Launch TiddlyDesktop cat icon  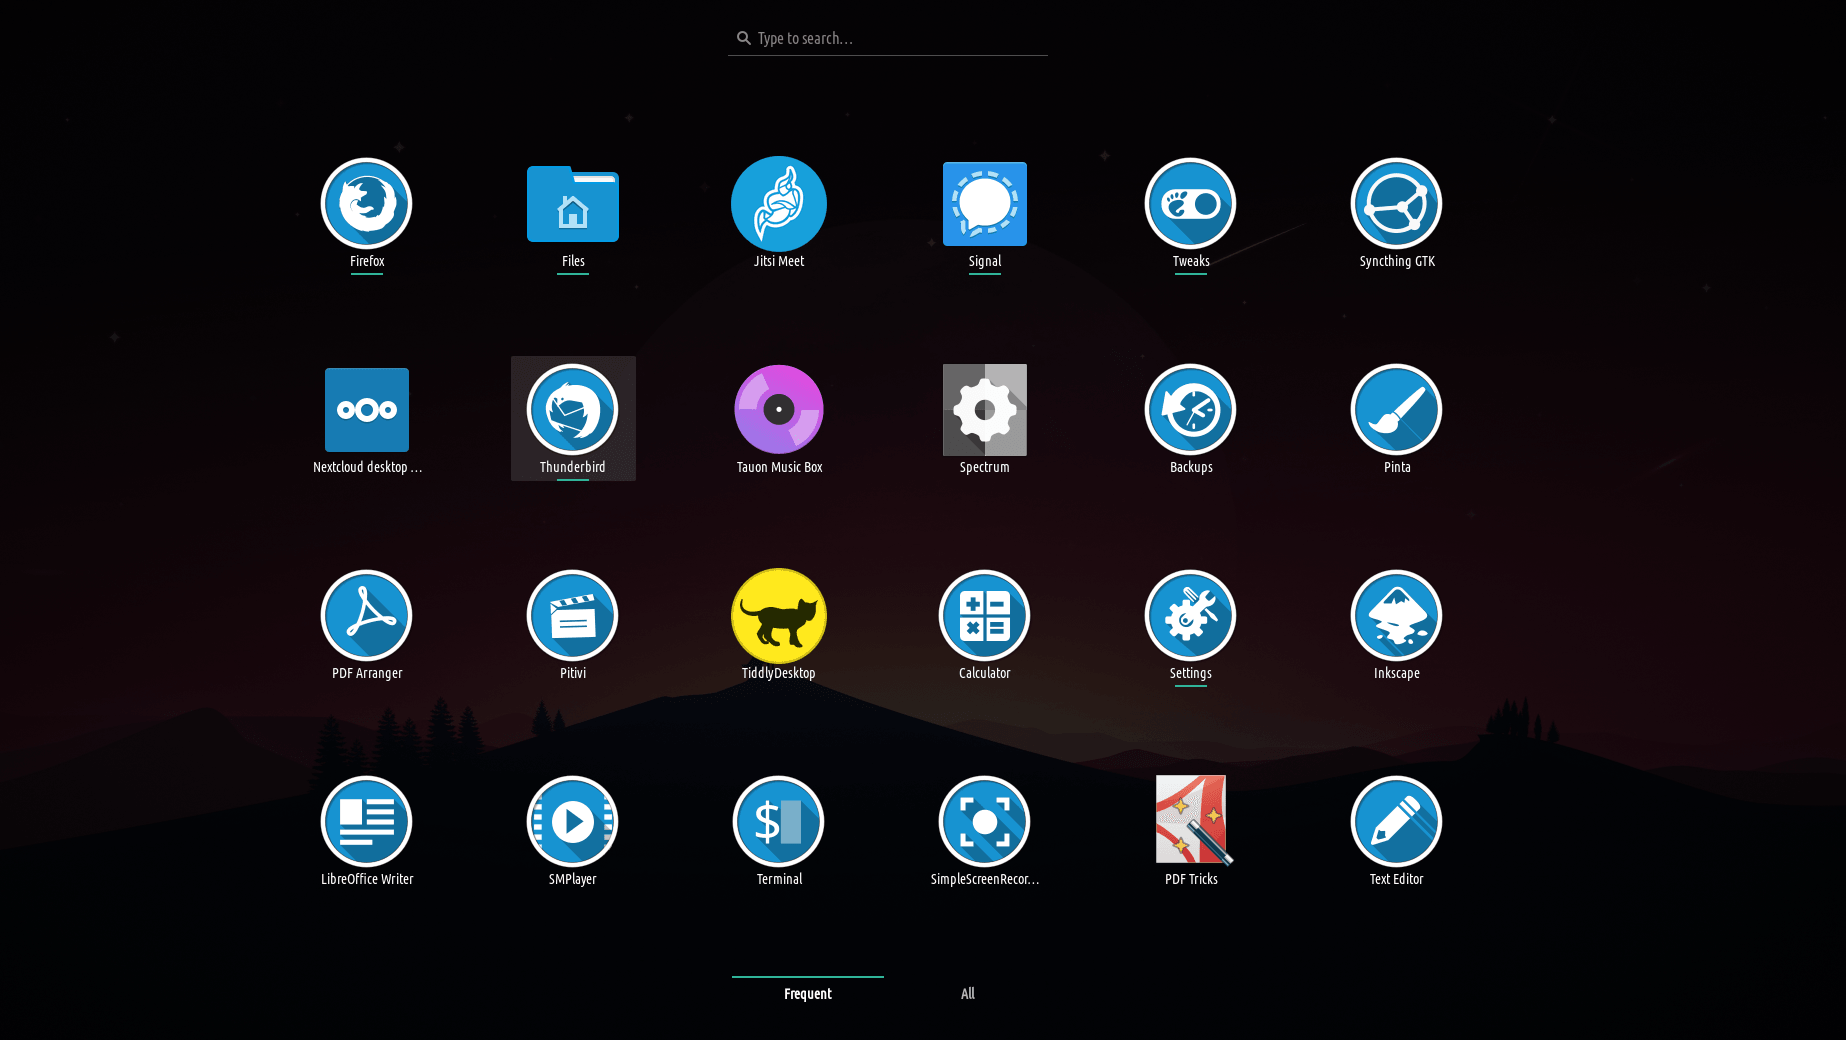778,616
